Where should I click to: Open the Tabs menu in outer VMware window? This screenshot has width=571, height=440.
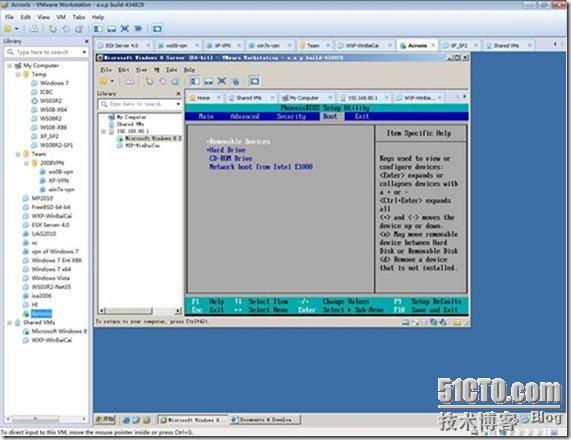[79, 17]
